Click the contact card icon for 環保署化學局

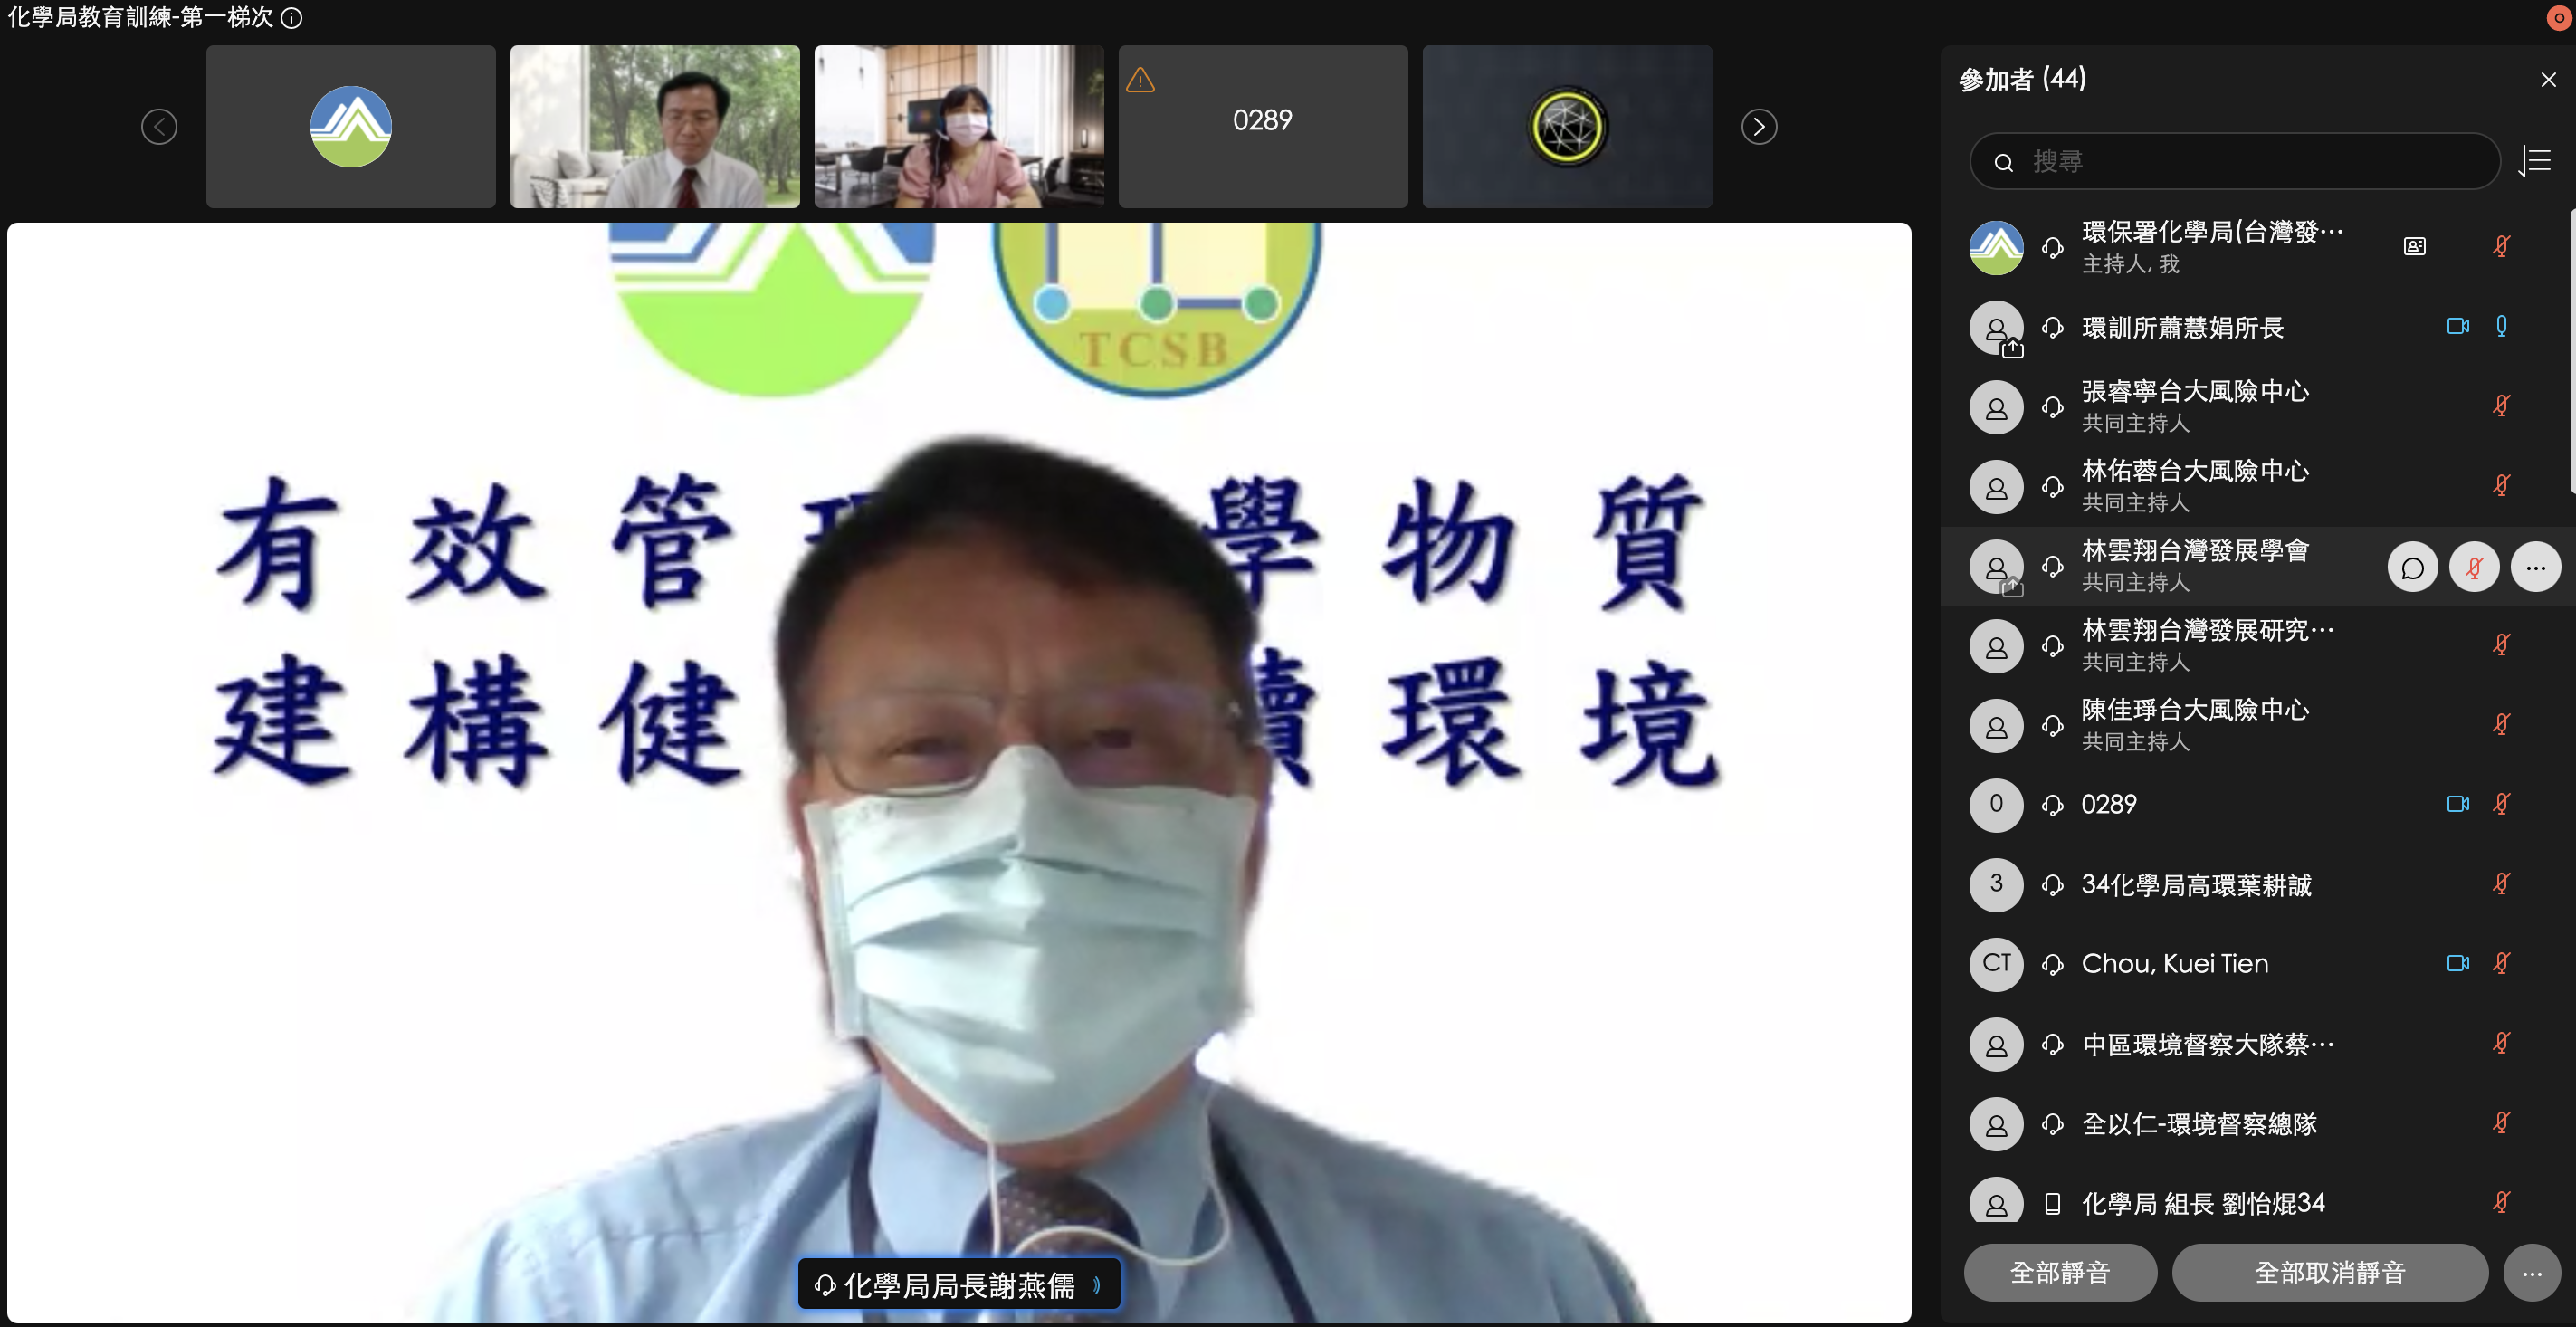pyautogui.click(x=2414, y=247)
